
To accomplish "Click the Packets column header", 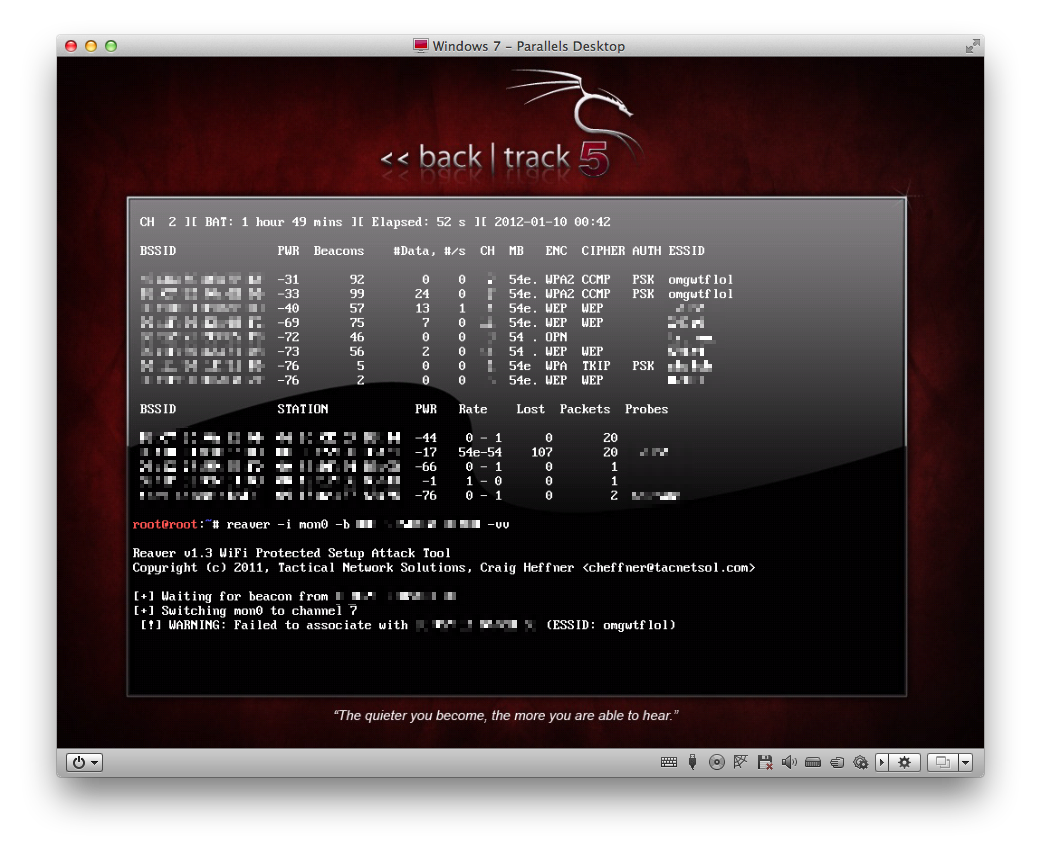I will [584, 409].
